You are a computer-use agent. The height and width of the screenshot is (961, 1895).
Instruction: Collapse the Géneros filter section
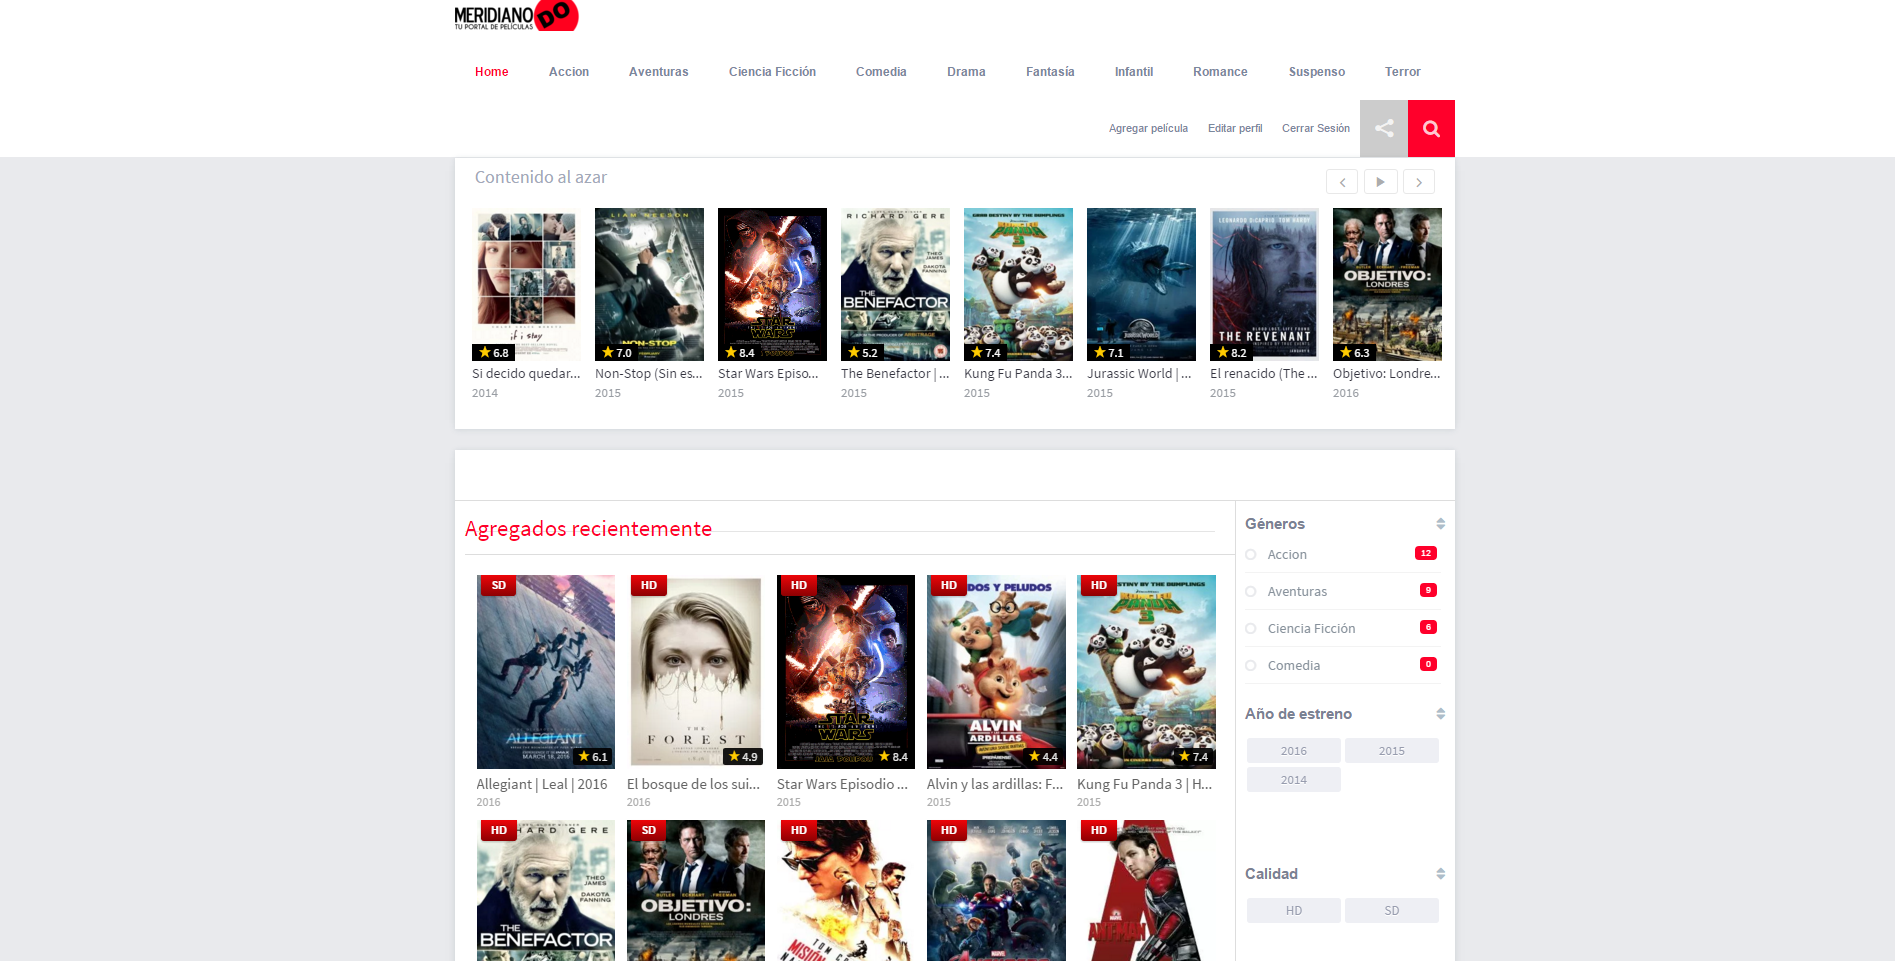[1440, 524]
